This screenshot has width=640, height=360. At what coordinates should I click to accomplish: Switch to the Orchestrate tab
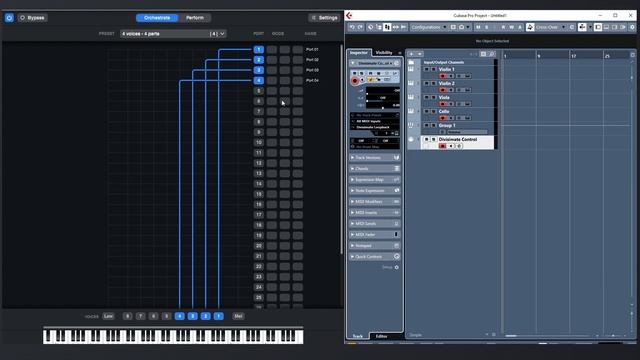[x=157, y=18]
